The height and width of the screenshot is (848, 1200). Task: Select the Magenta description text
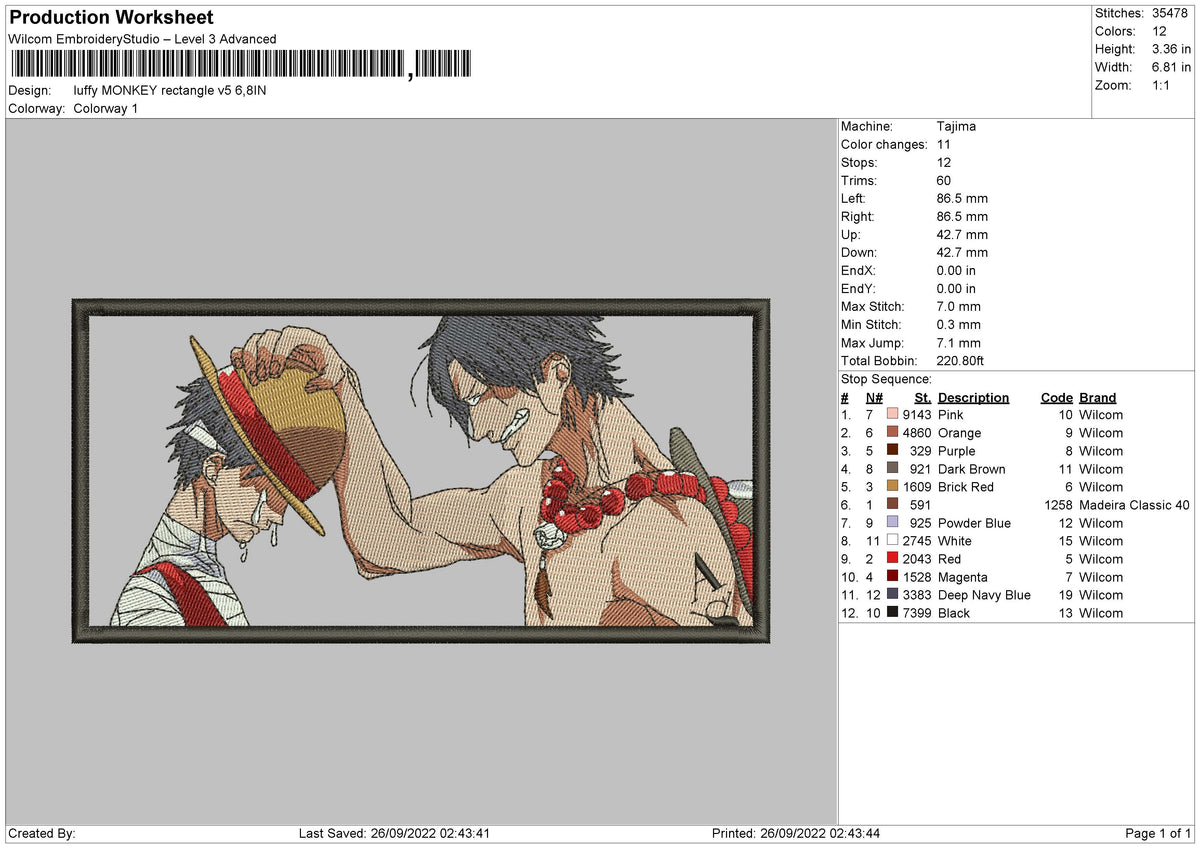pos(963,577)
